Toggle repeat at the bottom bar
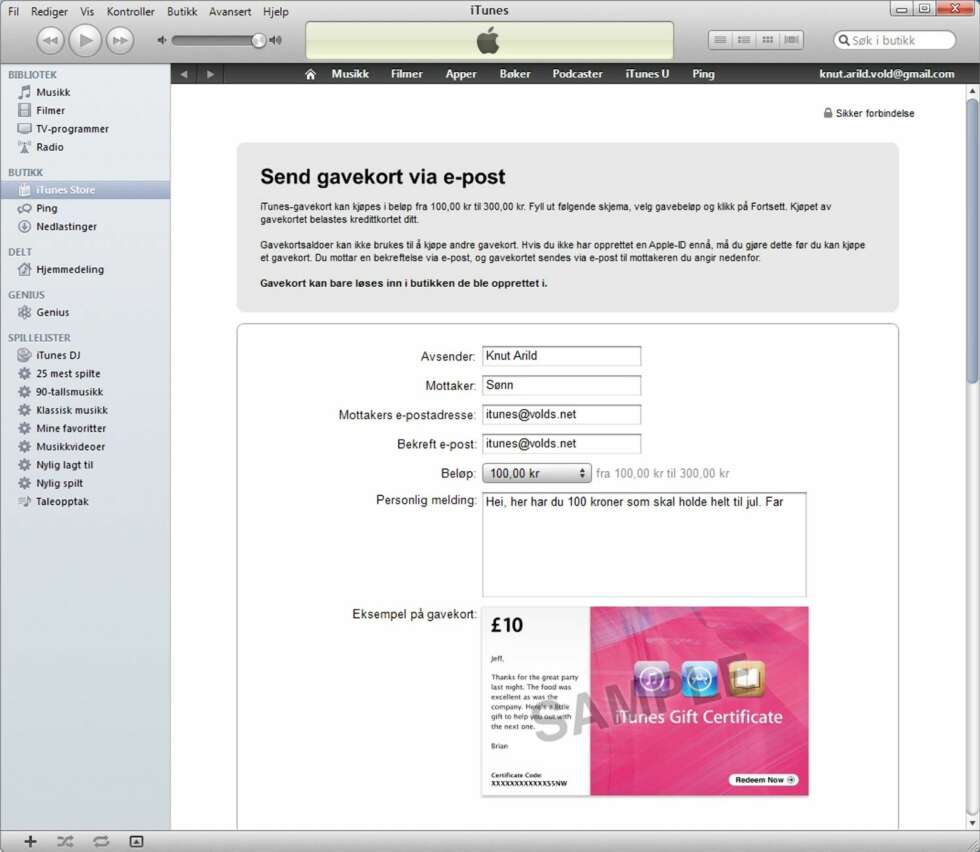 click(x=101, y=841)
